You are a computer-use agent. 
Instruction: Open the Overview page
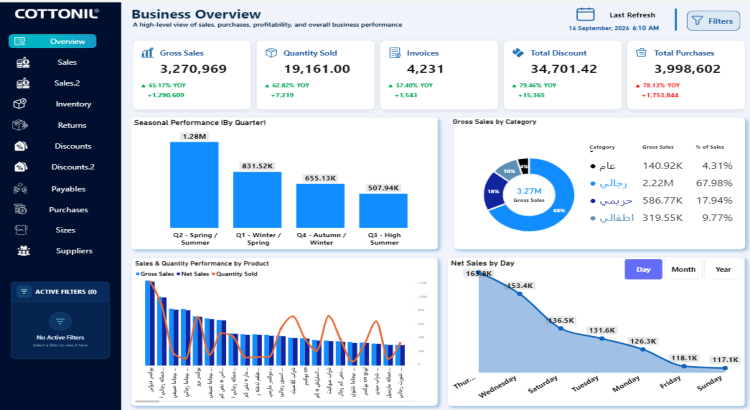point(52,42)
